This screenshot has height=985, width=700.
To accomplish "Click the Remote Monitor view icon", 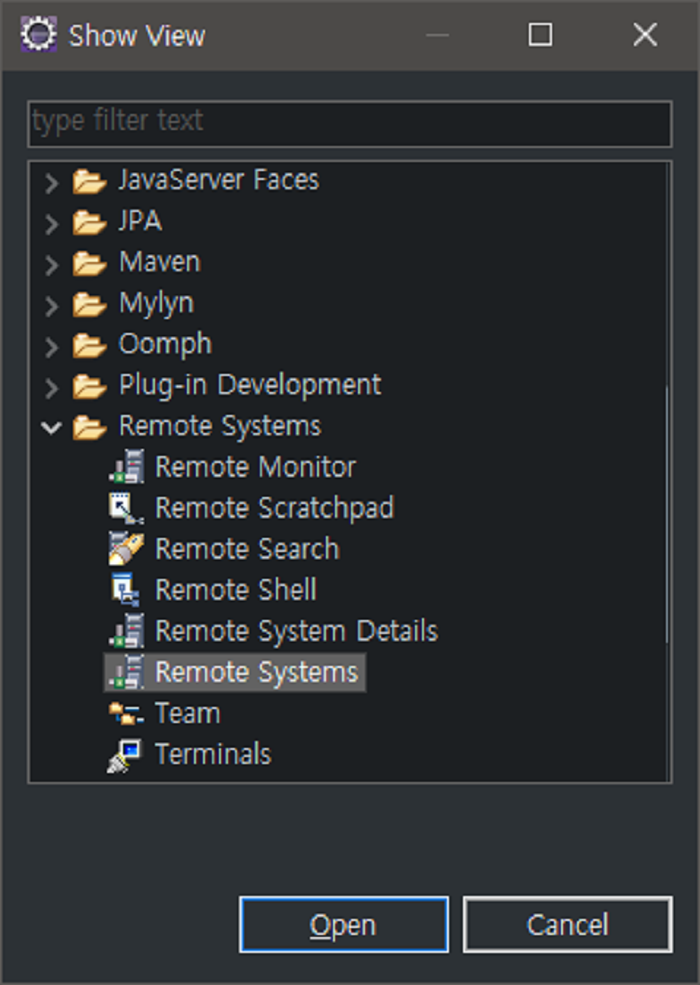I will pos(126,467).
